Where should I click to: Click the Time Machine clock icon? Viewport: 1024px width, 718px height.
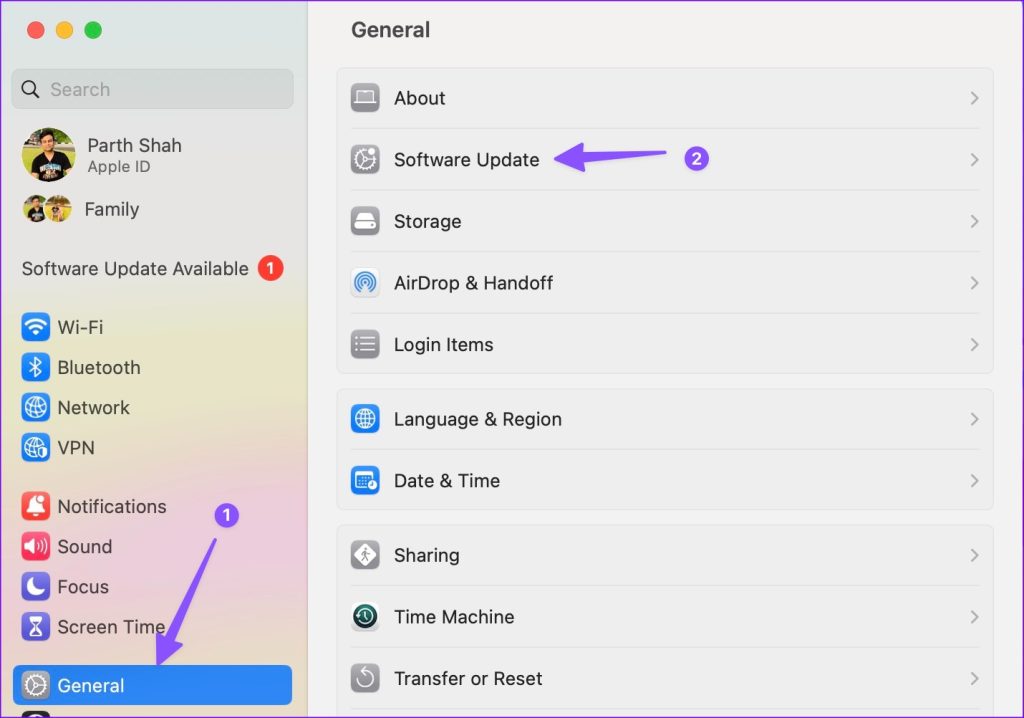pos(365,617)
